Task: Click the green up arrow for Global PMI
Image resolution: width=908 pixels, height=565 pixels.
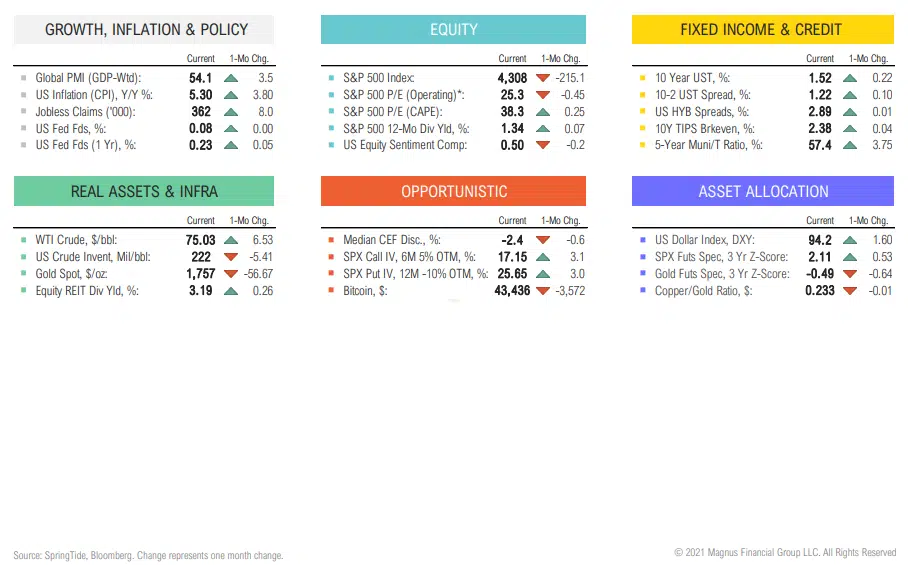Action: click(x=231, y=77)
